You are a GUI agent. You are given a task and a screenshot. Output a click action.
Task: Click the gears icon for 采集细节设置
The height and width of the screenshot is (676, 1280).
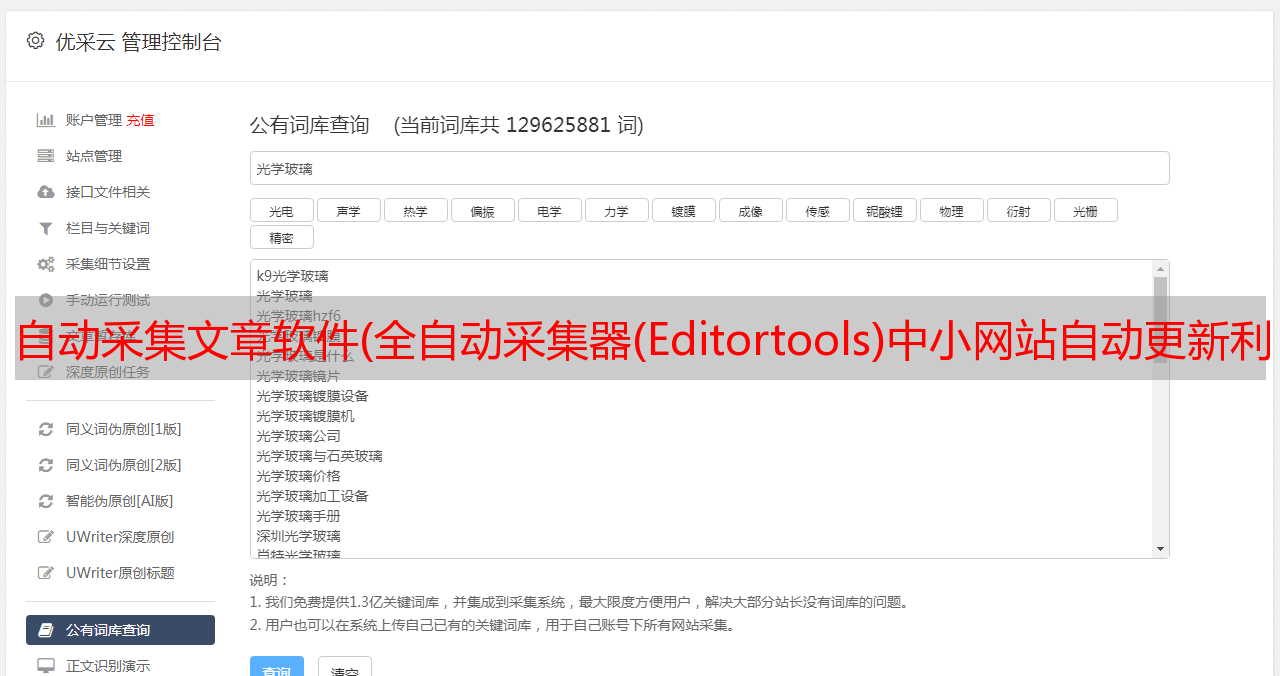[46, 264]
